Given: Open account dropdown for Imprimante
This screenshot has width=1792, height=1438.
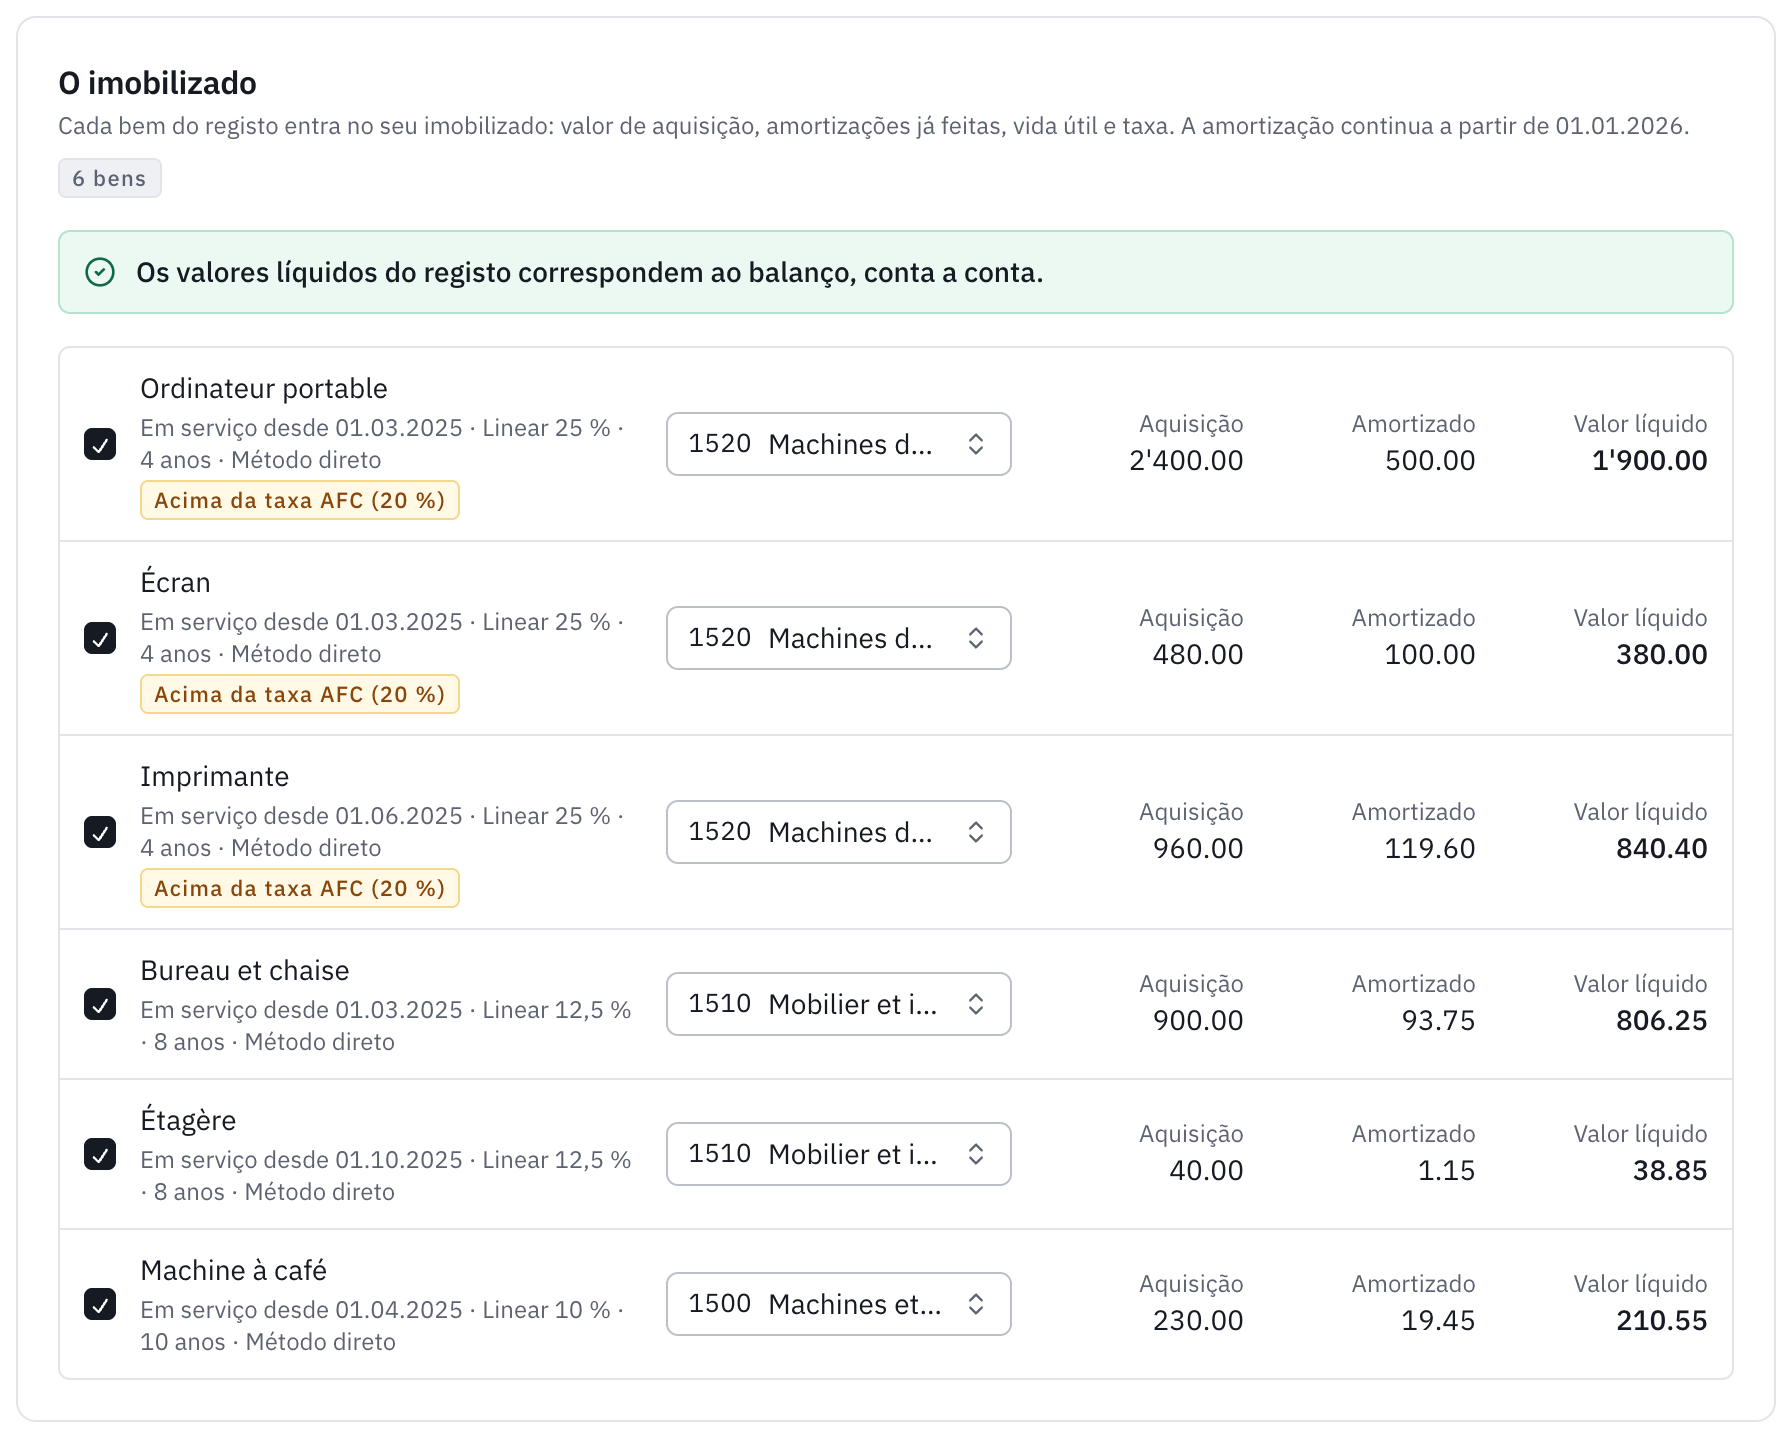Looking at the screenshot, I should tap(839, 832).
